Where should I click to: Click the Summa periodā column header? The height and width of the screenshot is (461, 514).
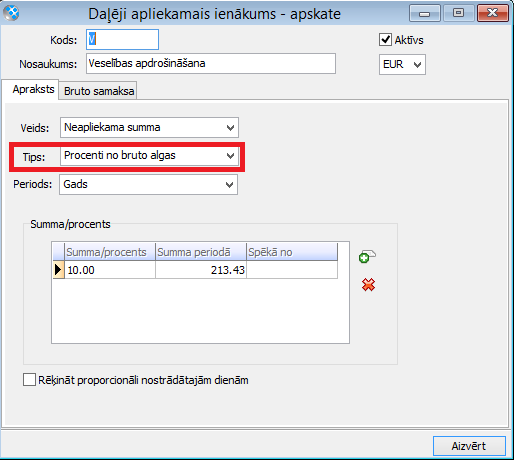(201, 252)
